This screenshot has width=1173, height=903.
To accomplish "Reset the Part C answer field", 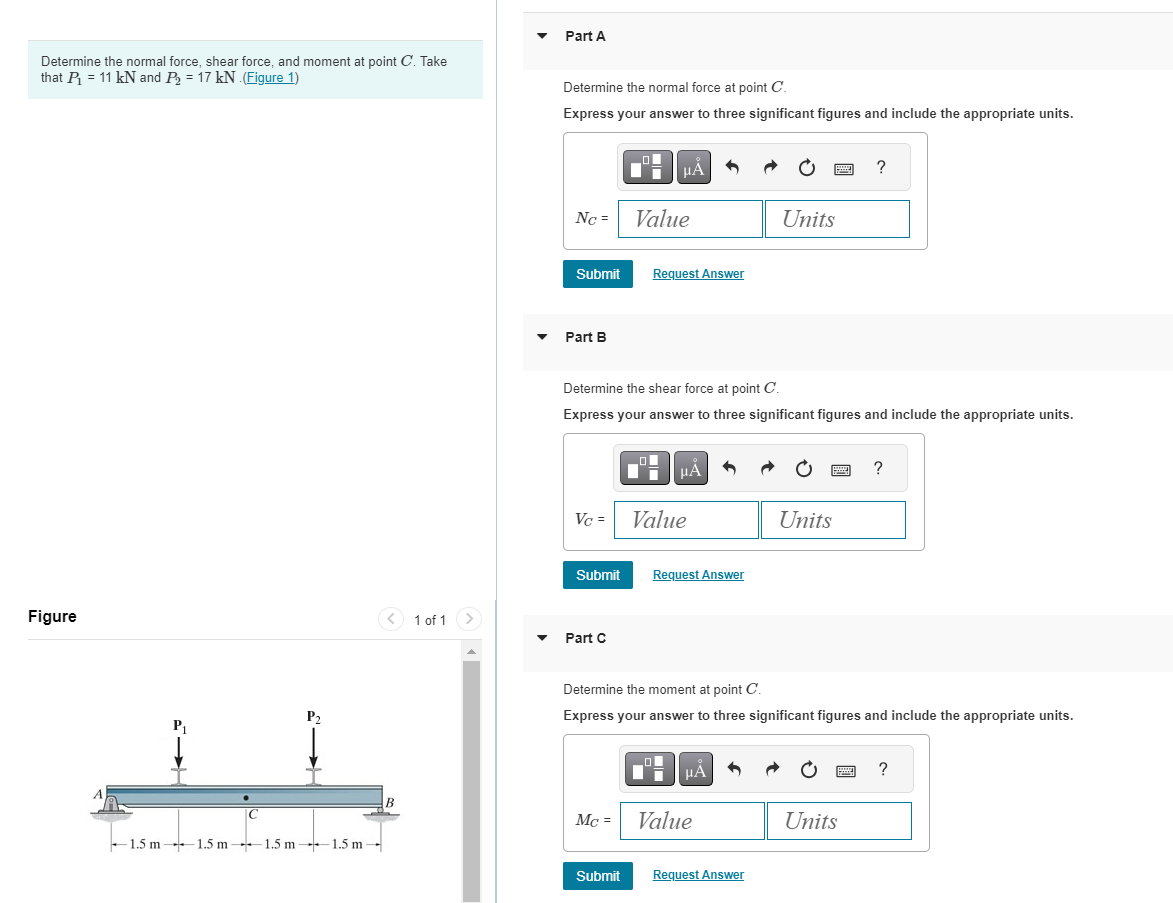I will pyautogui.click(x=811, y=769).
